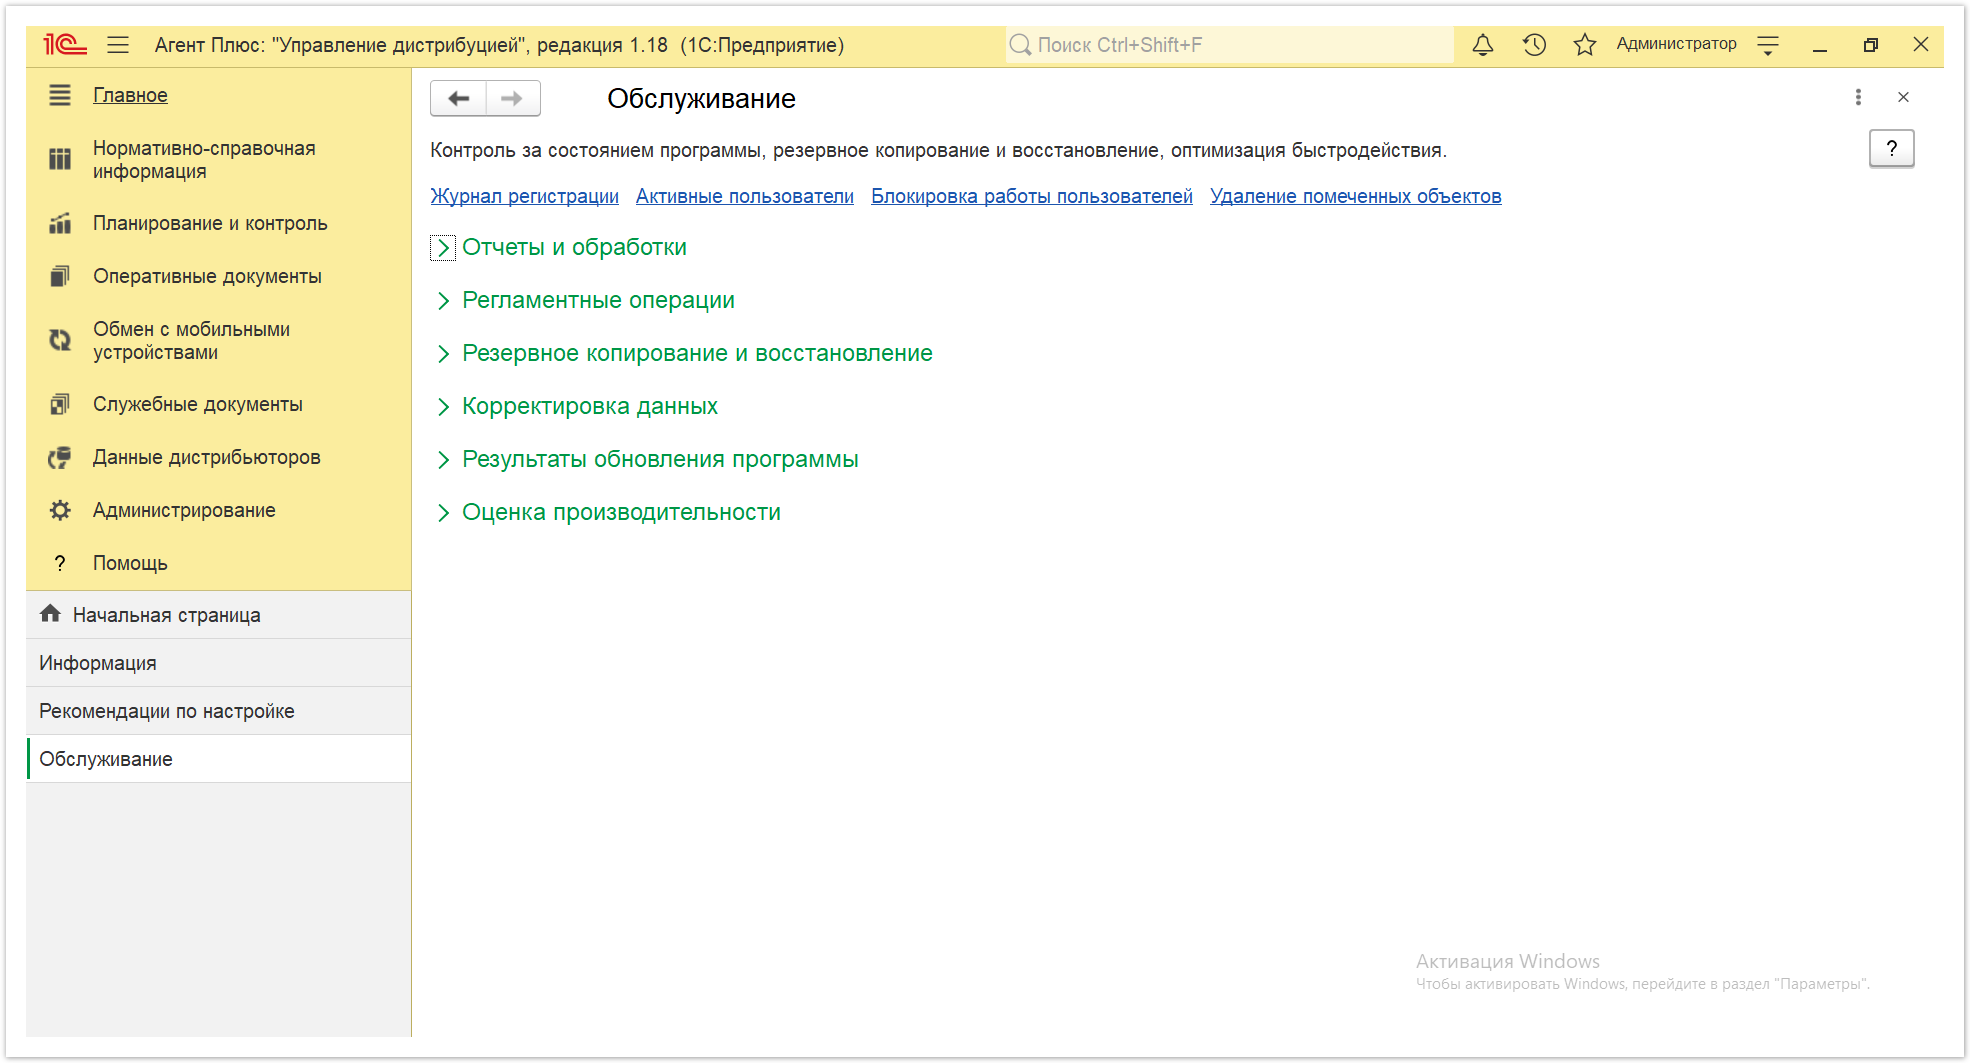Click the Администратор user name
1970x1063 pixels.
tap(1676, 44)
